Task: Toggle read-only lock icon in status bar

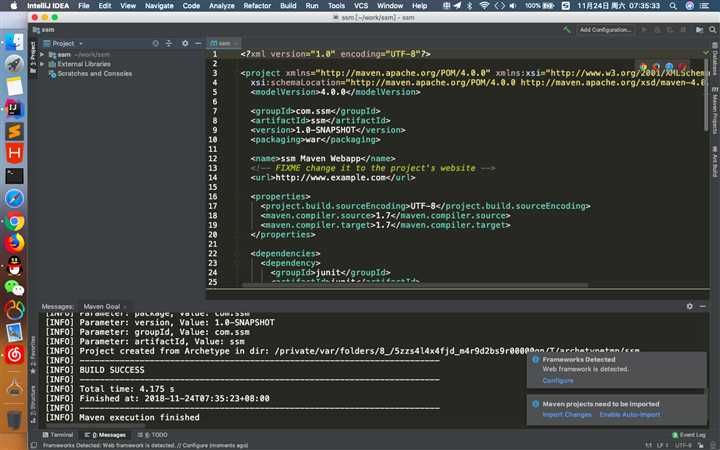Action: point(701,445)
